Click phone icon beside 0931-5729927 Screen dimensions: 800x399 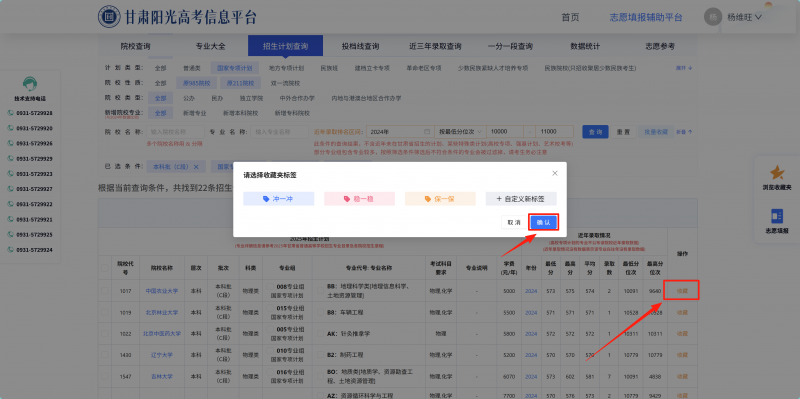coord(10,189)
